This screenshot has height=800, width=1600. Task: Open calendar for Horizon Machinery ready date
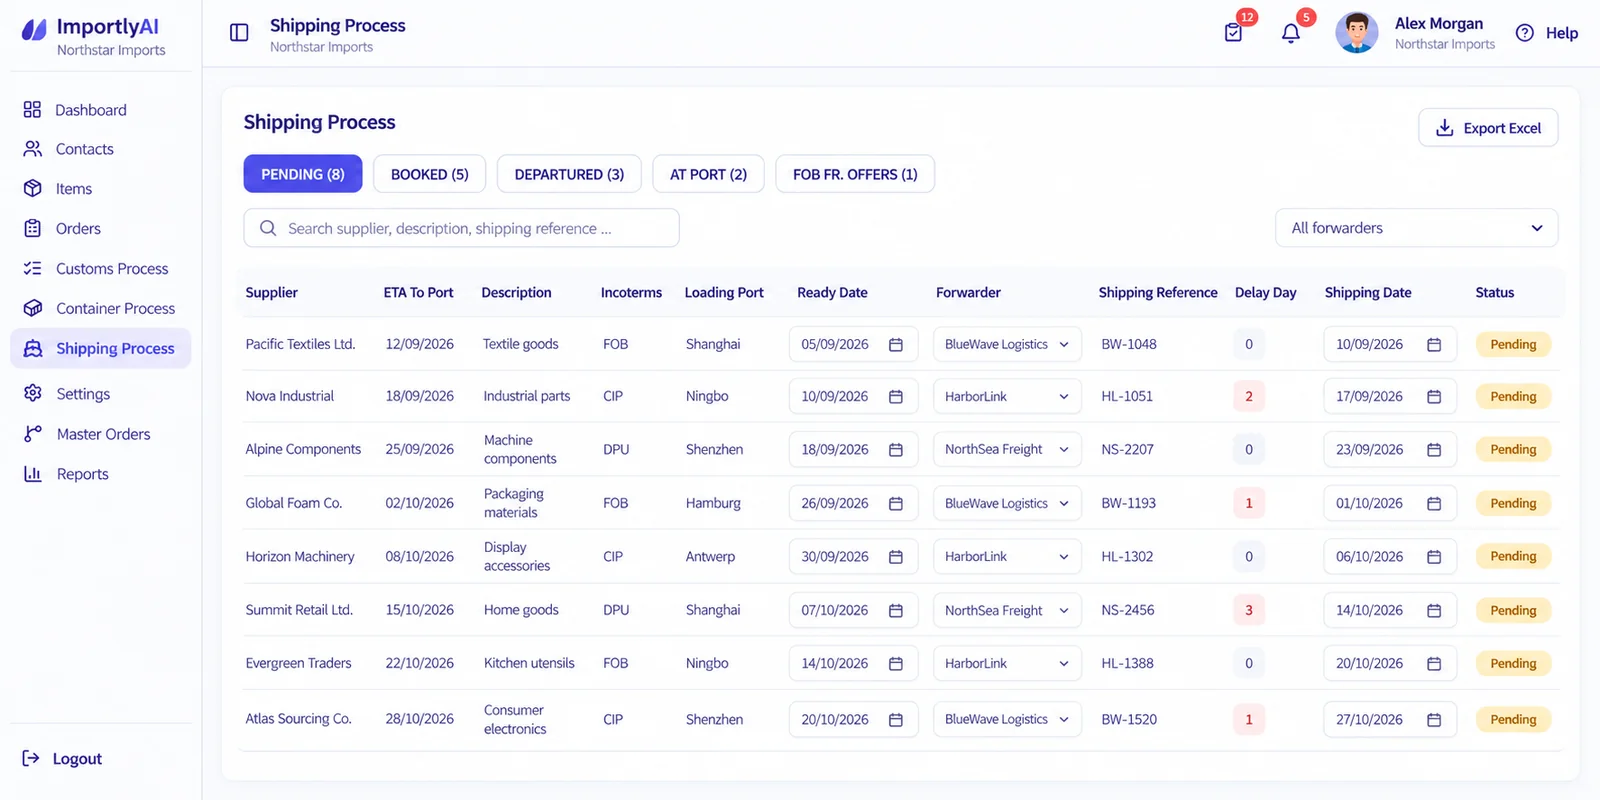pos(896,557)
